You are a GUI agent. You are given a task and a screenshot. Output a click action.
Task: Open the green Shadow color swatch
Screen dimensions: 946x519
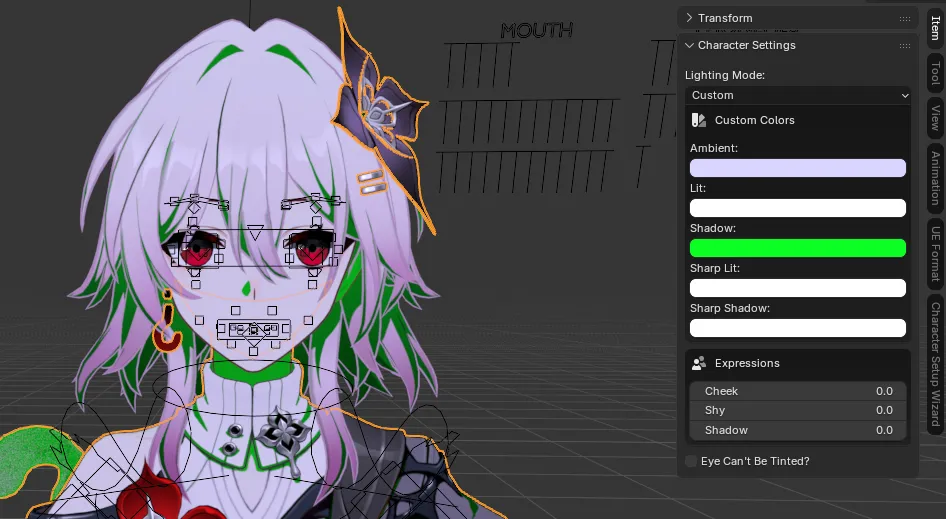point(798,248)
